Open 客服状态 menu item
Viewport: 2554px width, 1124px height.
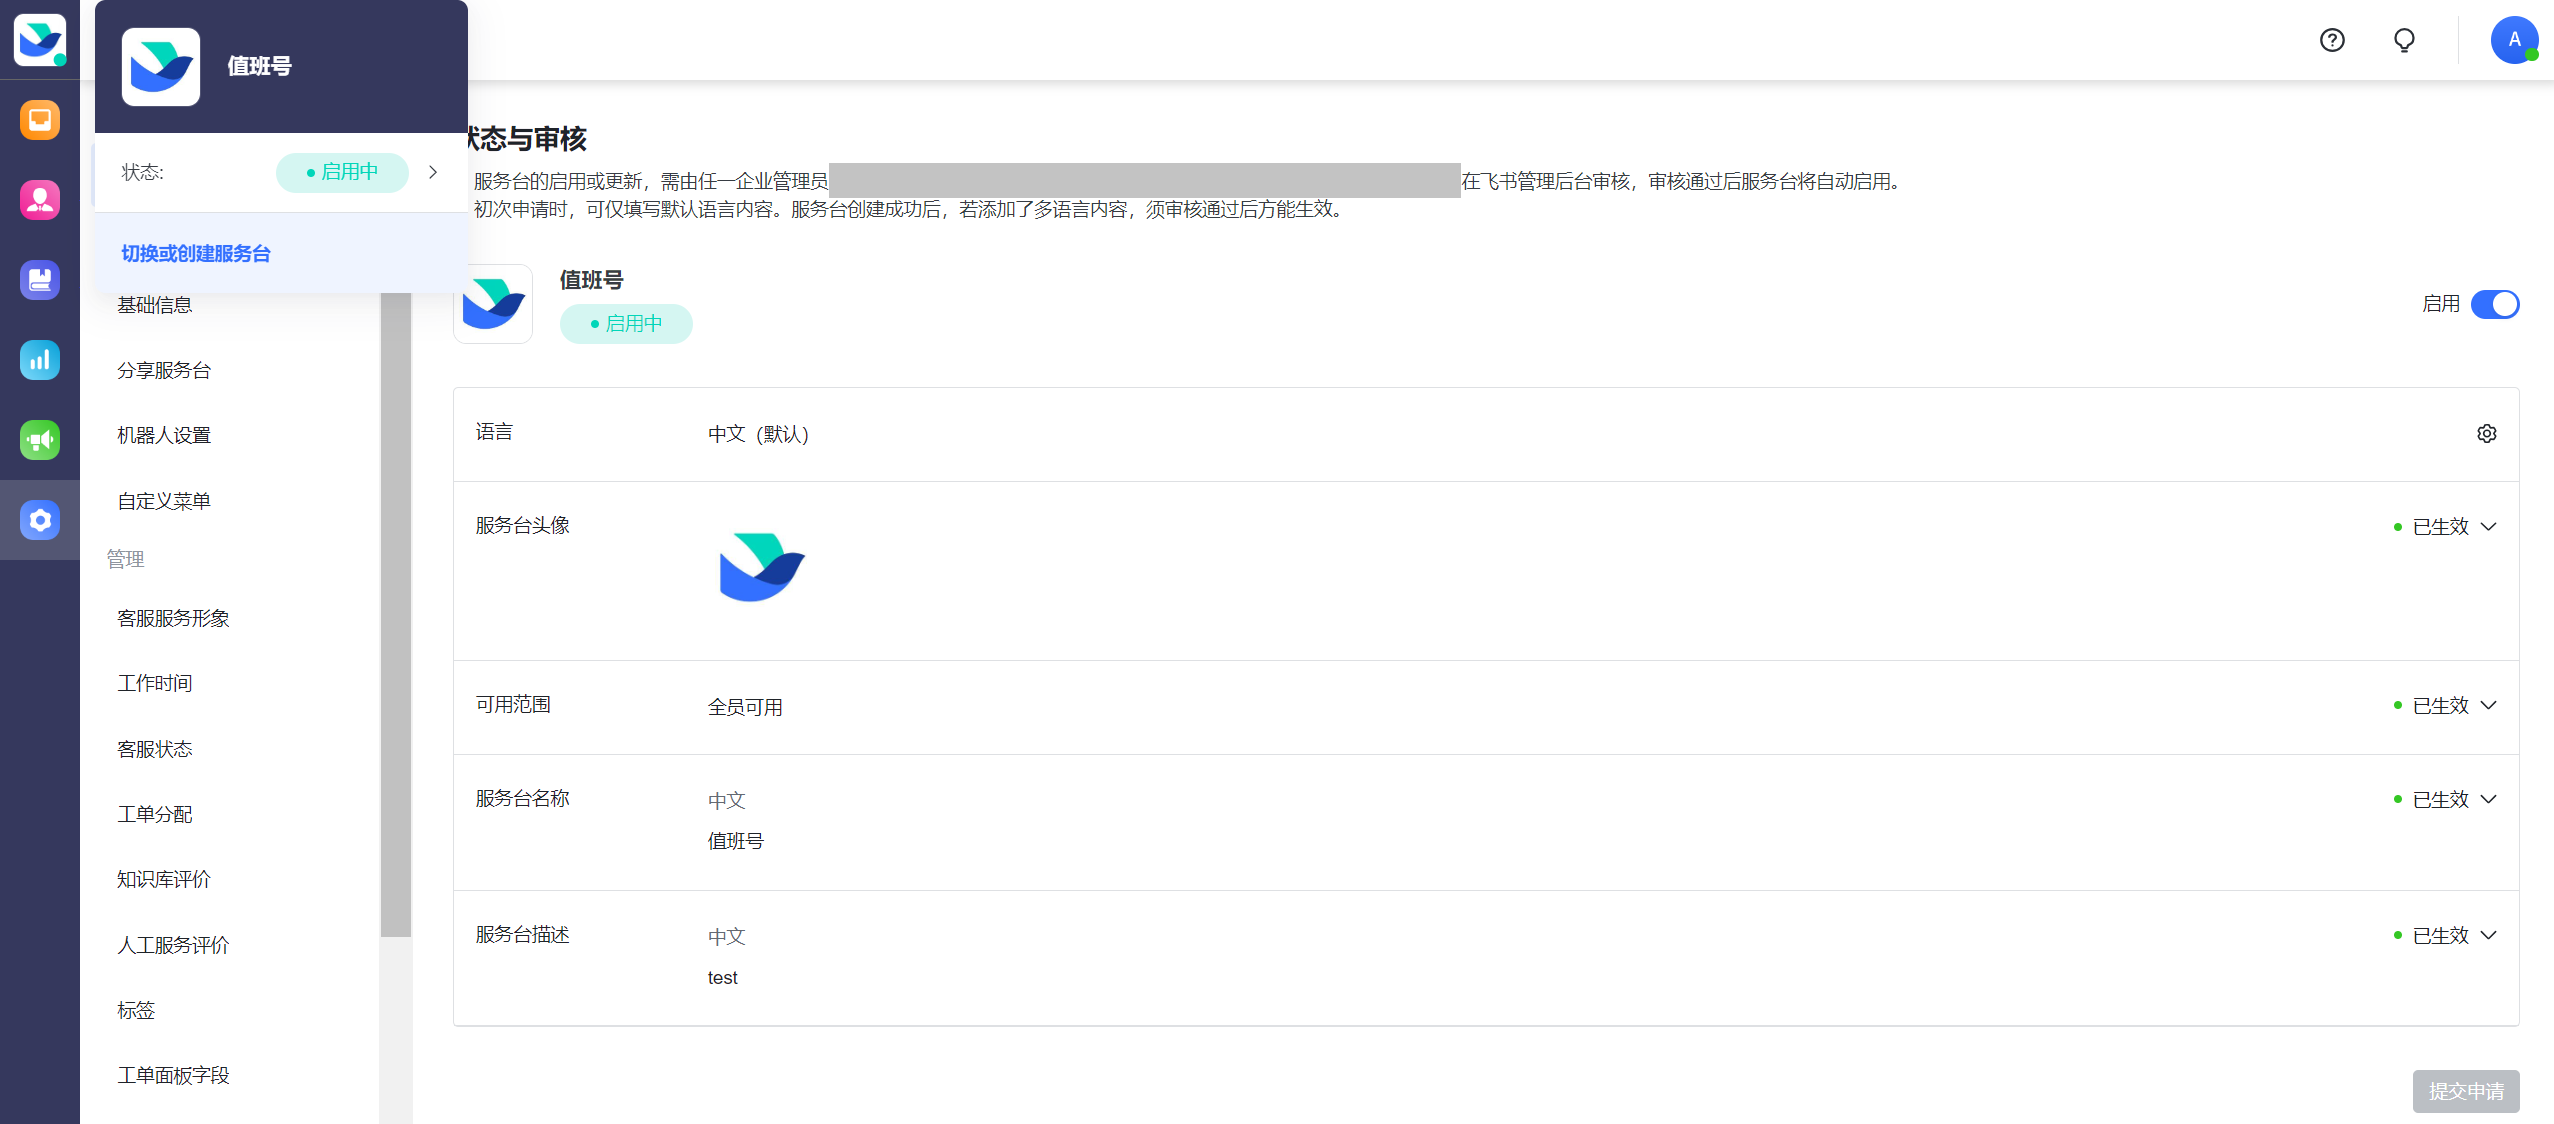point(155,749)
